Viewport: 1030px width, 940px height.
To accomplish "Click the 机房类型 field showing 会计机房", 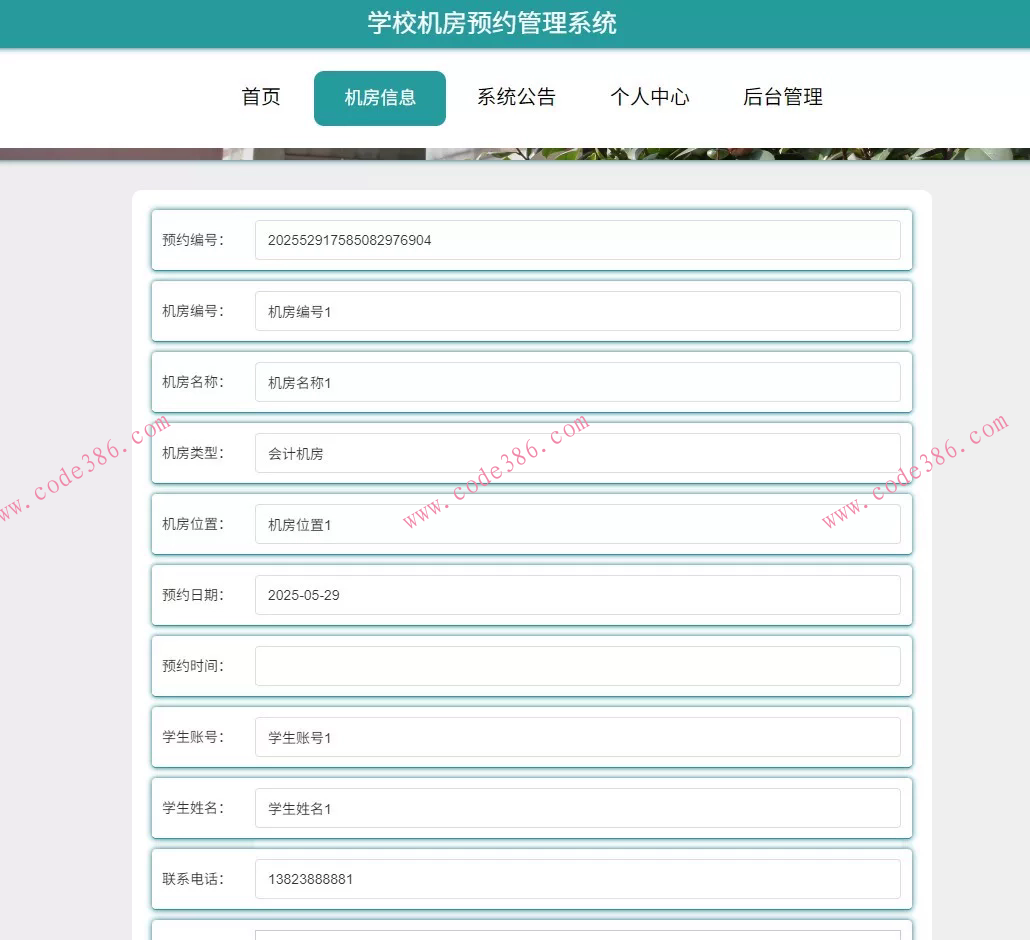I will coord(578,453).
